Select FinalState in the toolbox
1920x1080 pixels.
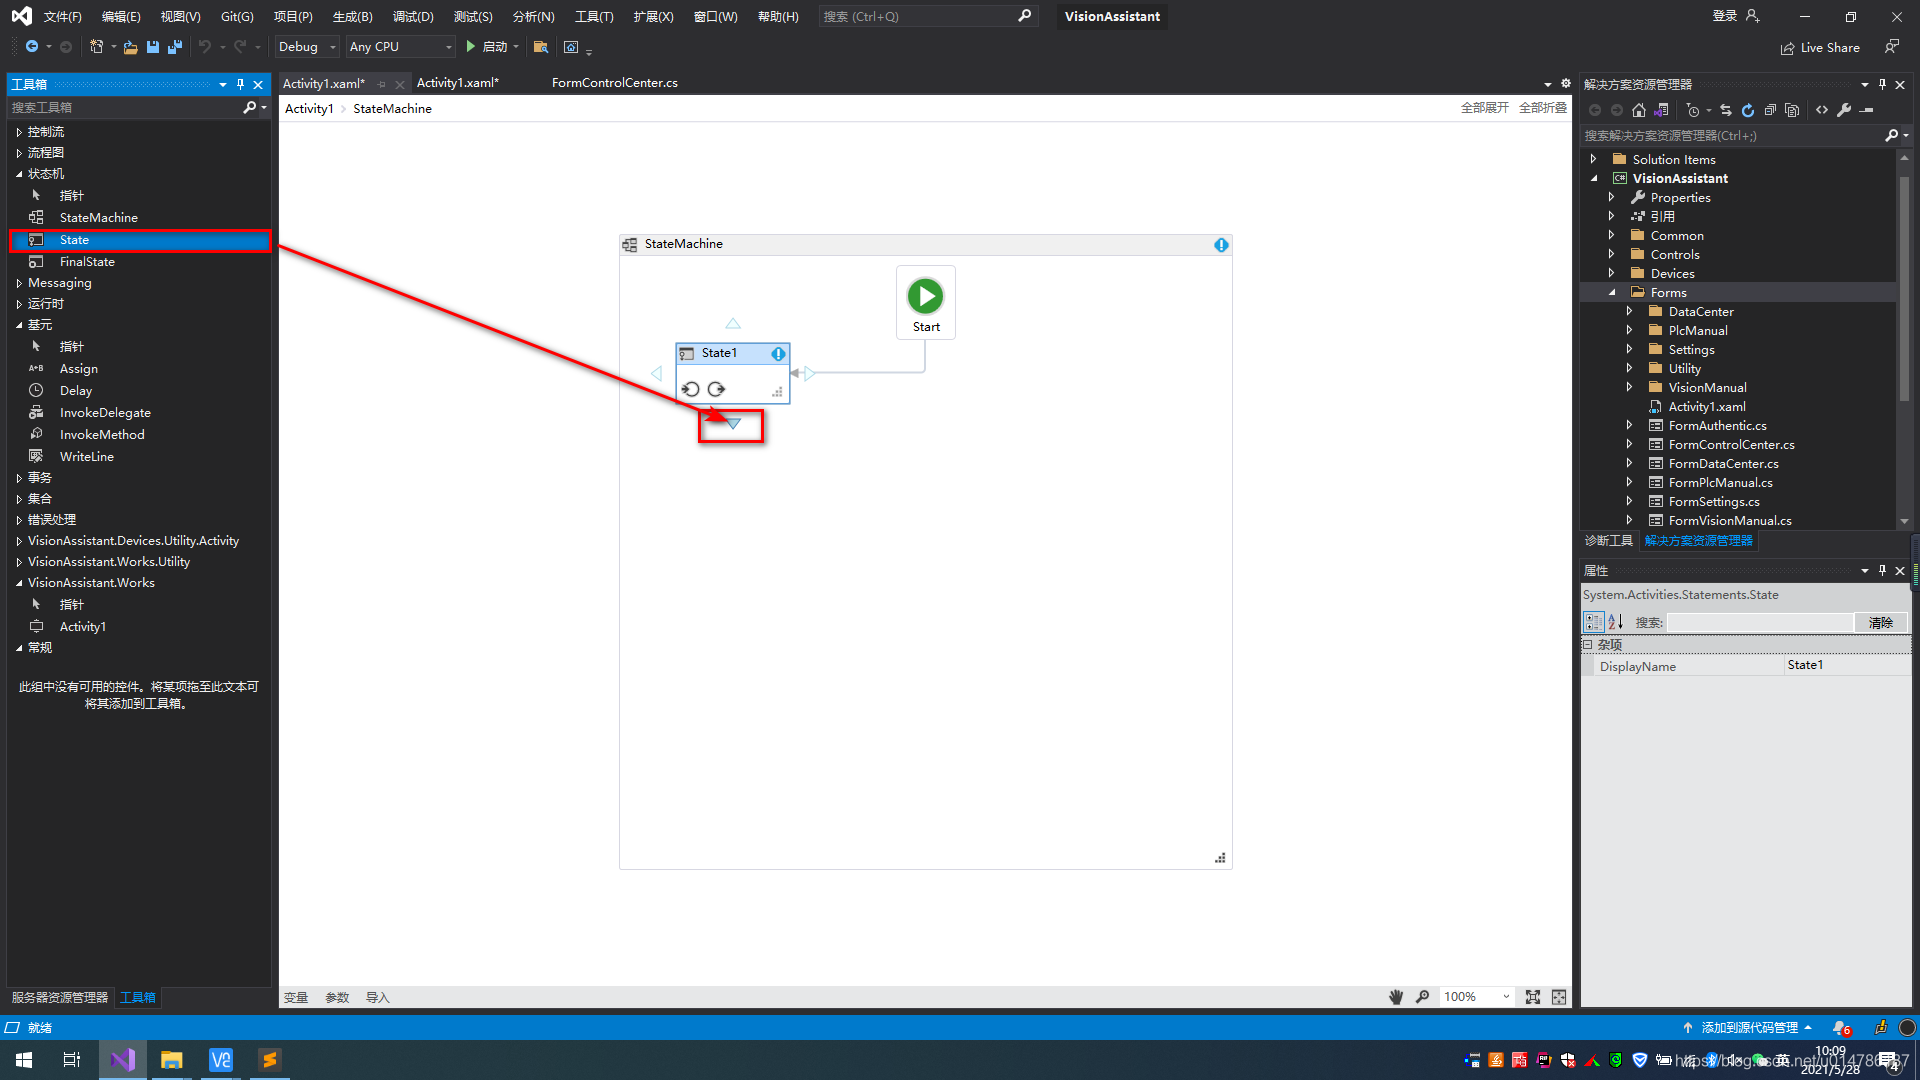[x=87, y=262]
